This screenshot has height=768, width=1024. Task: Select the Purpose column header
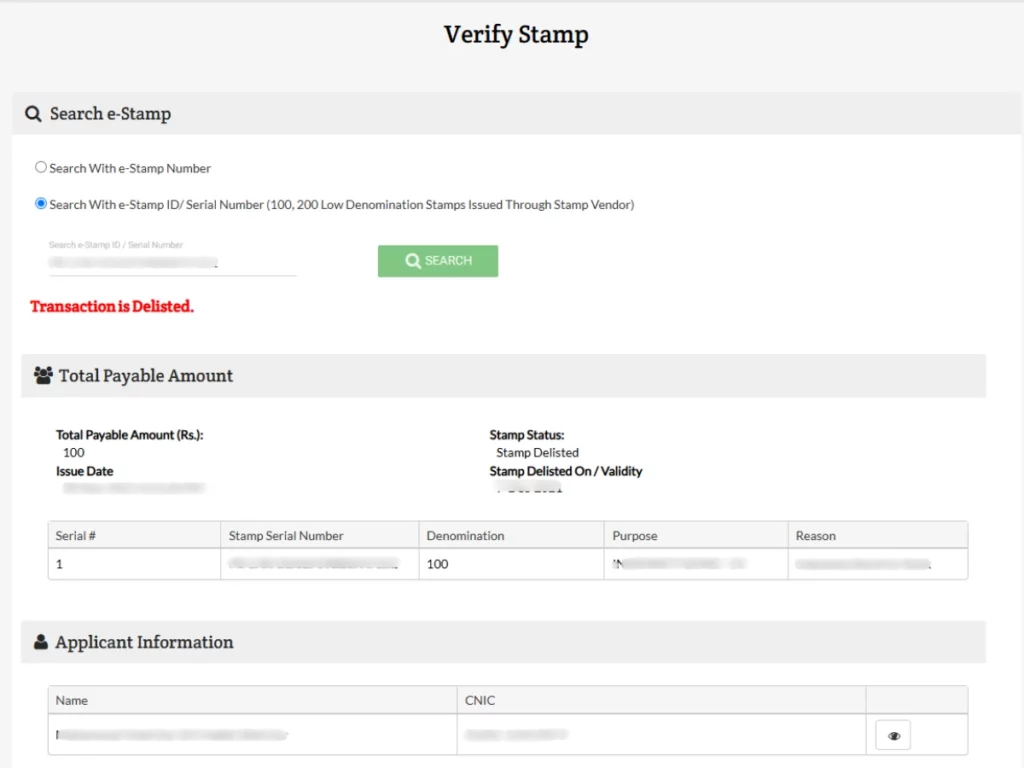pyautogui.click(x=635, y=536)
